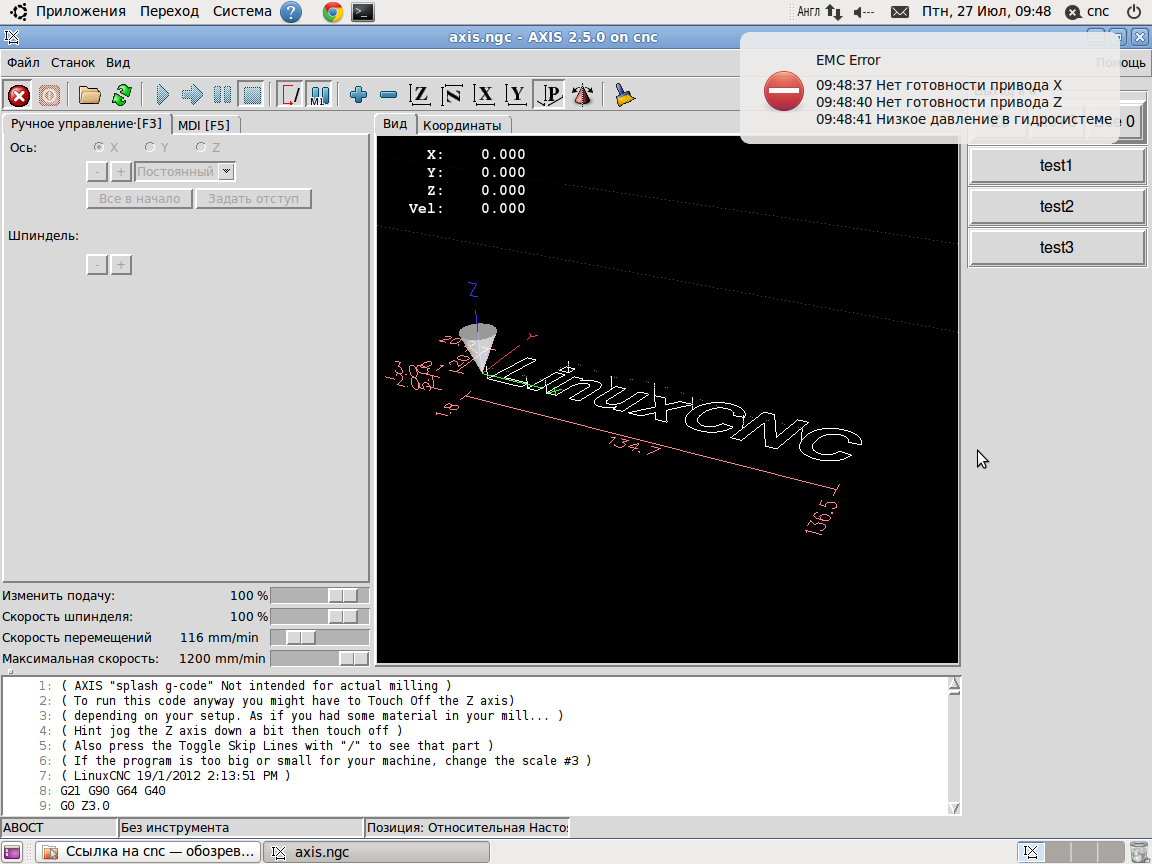The width and height of the screenshot is (1152, 864).
Task: Select the Координаты tab
Action: point(462,125)
